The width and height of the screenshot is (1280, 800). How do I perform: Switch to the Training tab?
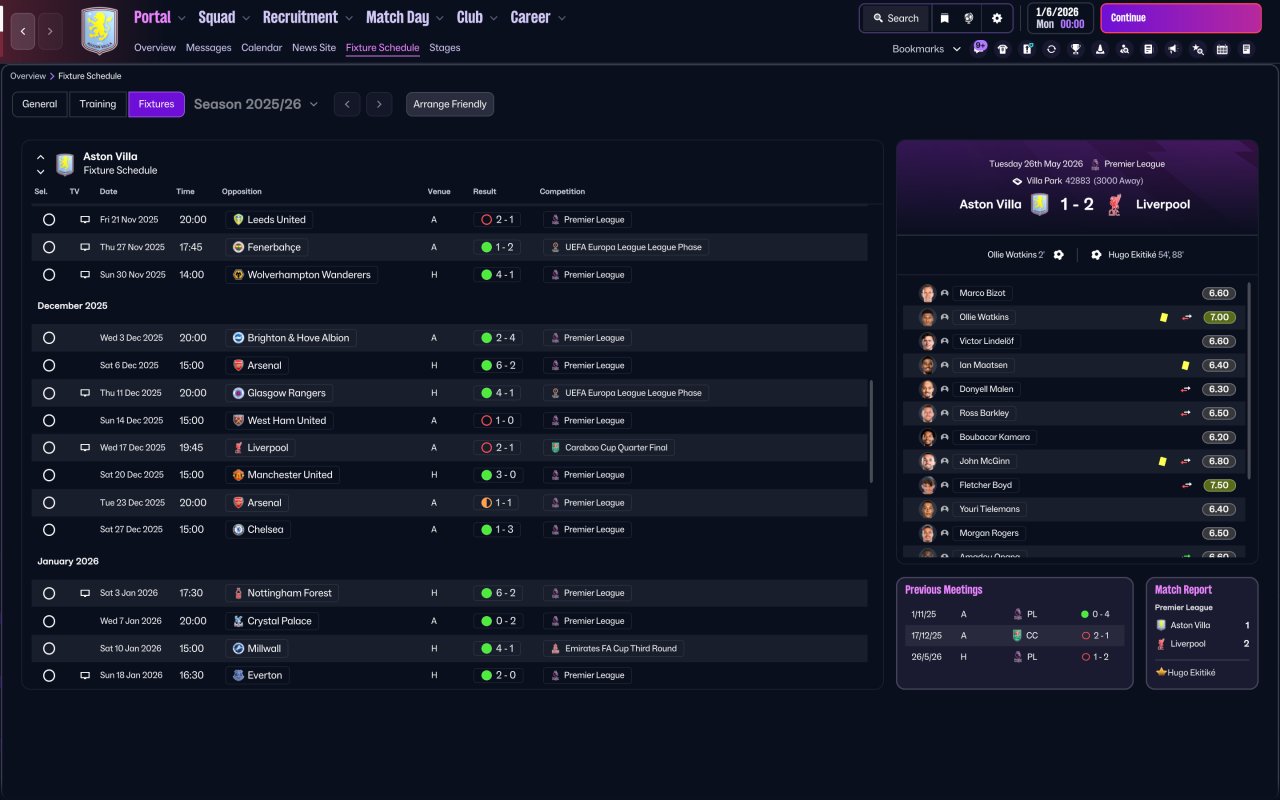pyautogui.click(x=98, y=104)
